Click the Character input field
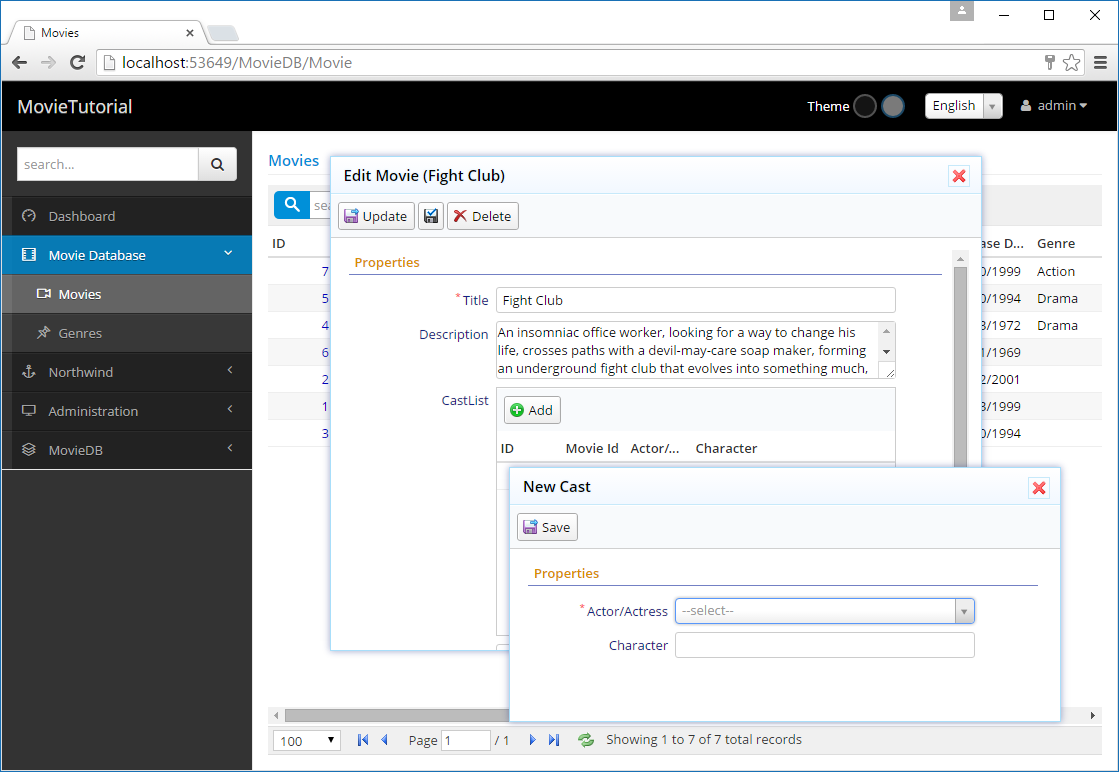 [824, 645]
